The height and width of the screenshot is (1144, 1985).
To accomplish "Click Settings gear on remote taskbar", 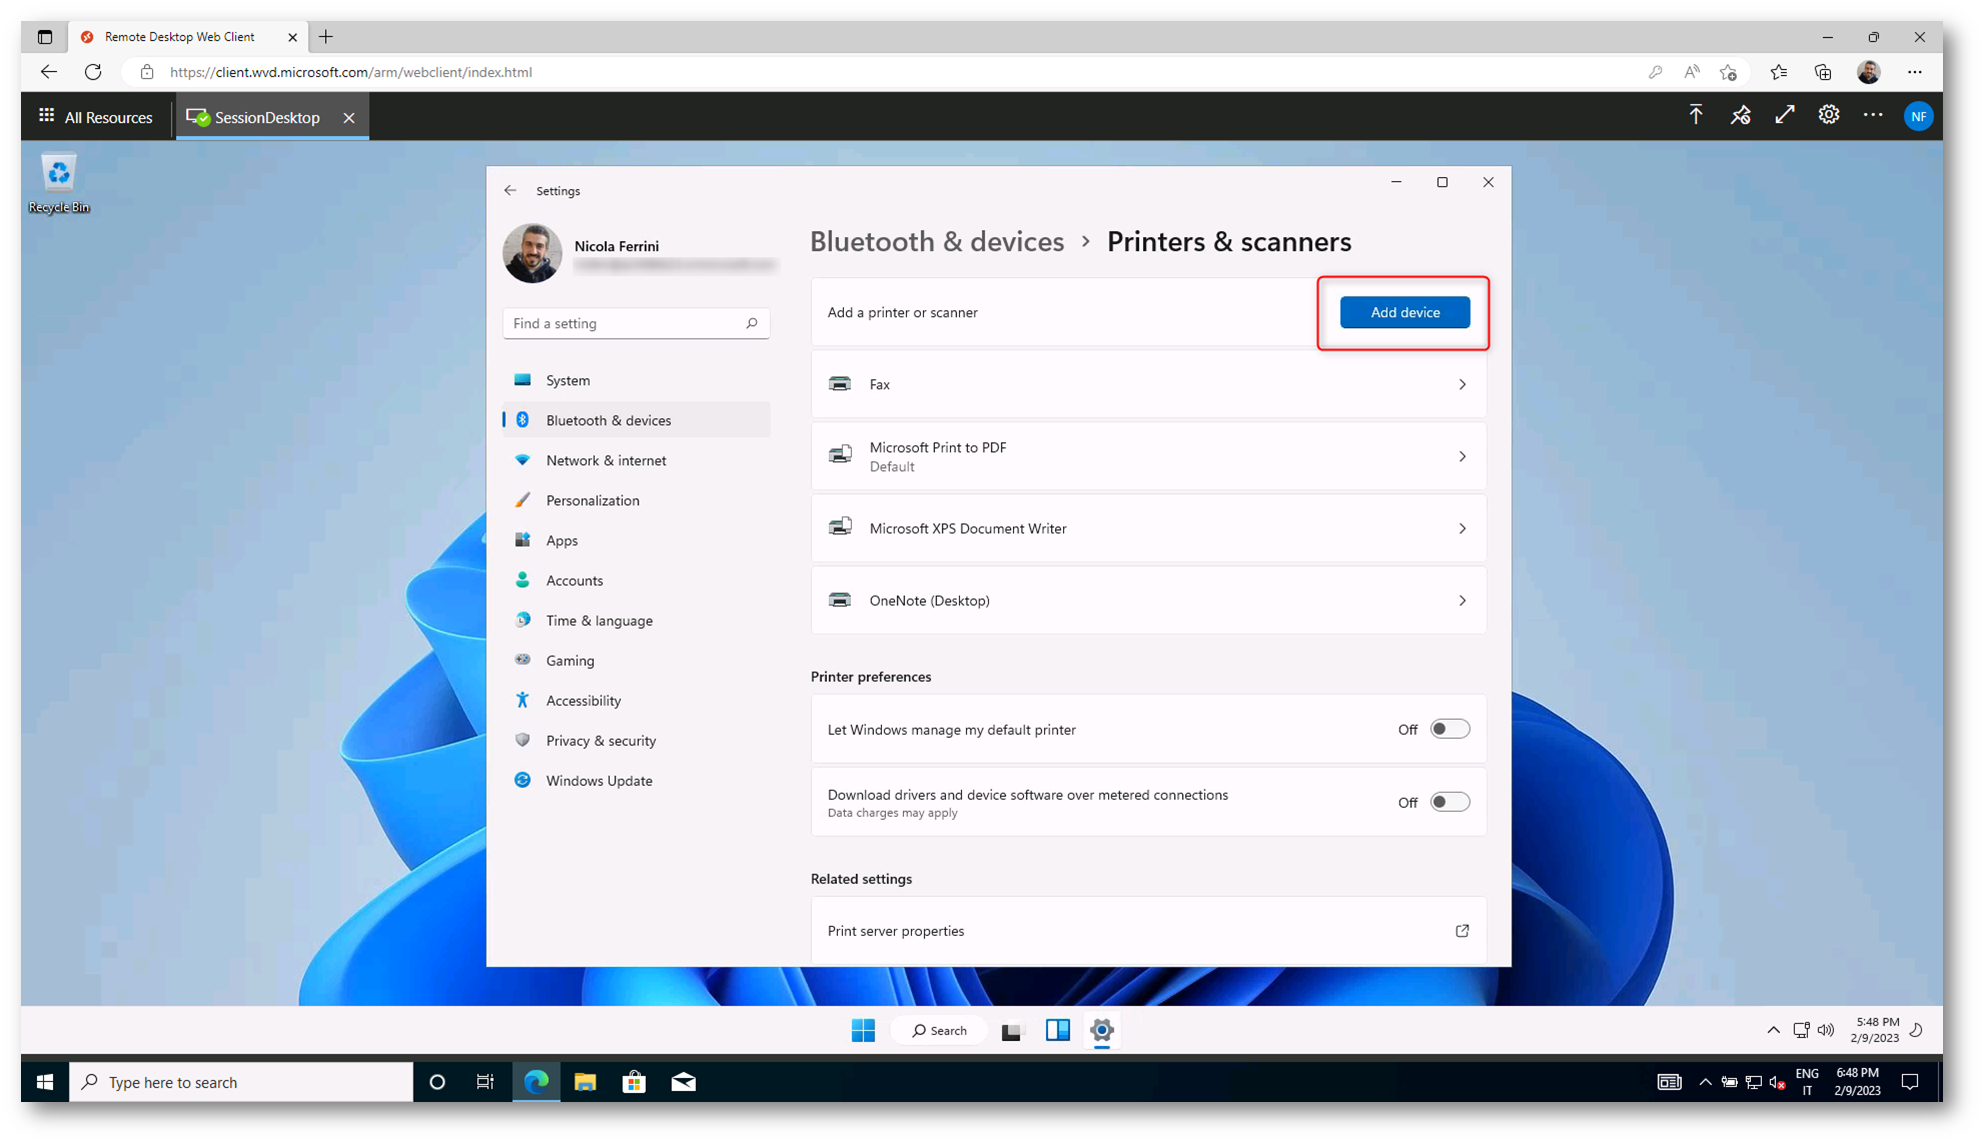I will [x=1102, y=1030].
